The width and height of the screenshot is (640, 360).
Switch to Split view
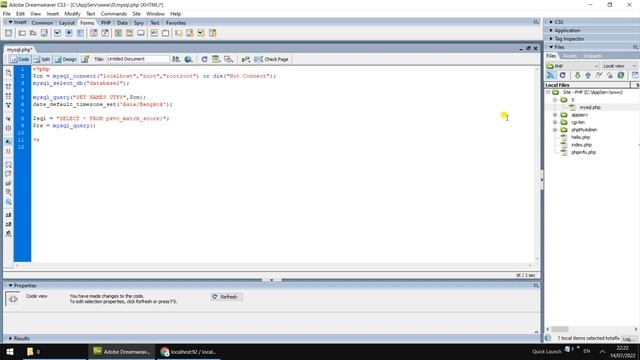(42, 59)
